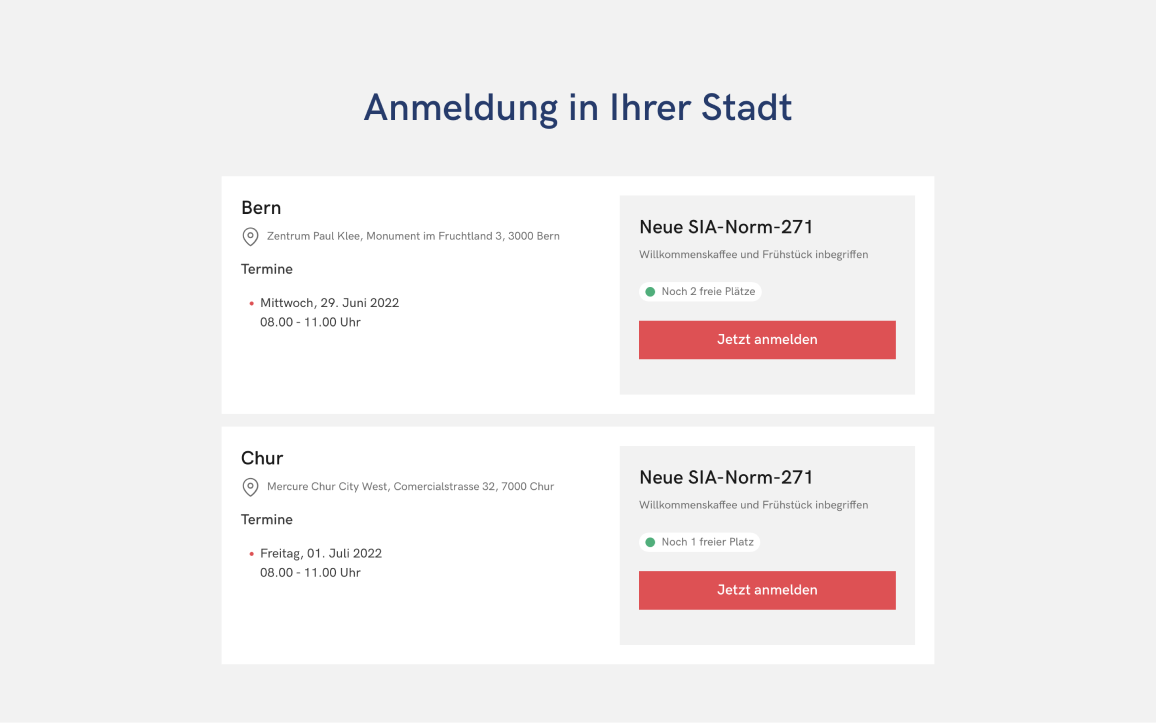Select the 'Noch 1 freier Platz' availability badge

pos(699,542)
